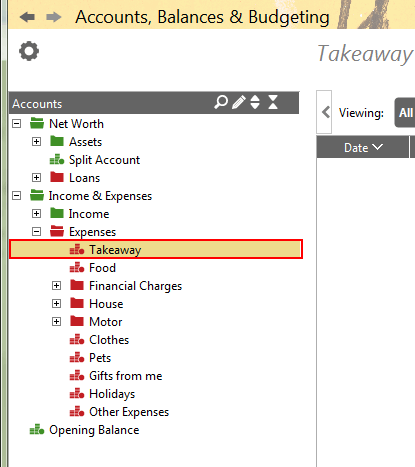Click the forward navigation arrow
The height and width of the screenshot is (467, 415).
click(53, 17)
